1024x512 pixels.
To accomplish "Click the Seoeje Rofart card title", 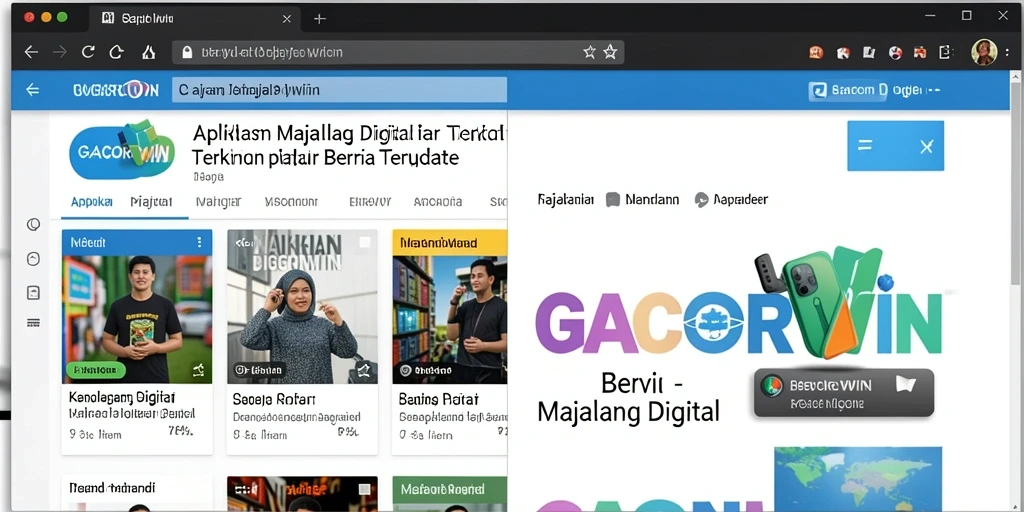I will (x=274, y=398).
